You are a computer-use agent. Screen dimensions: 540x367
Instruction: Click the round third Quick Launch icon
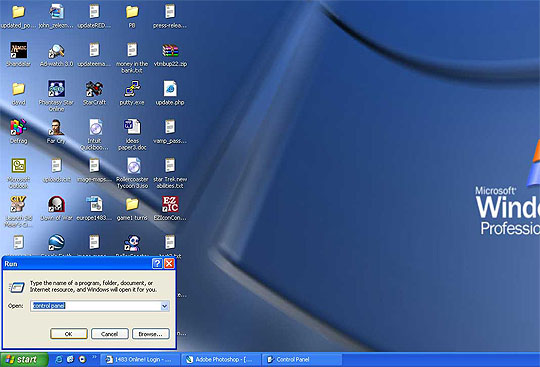tap(82, 360)
